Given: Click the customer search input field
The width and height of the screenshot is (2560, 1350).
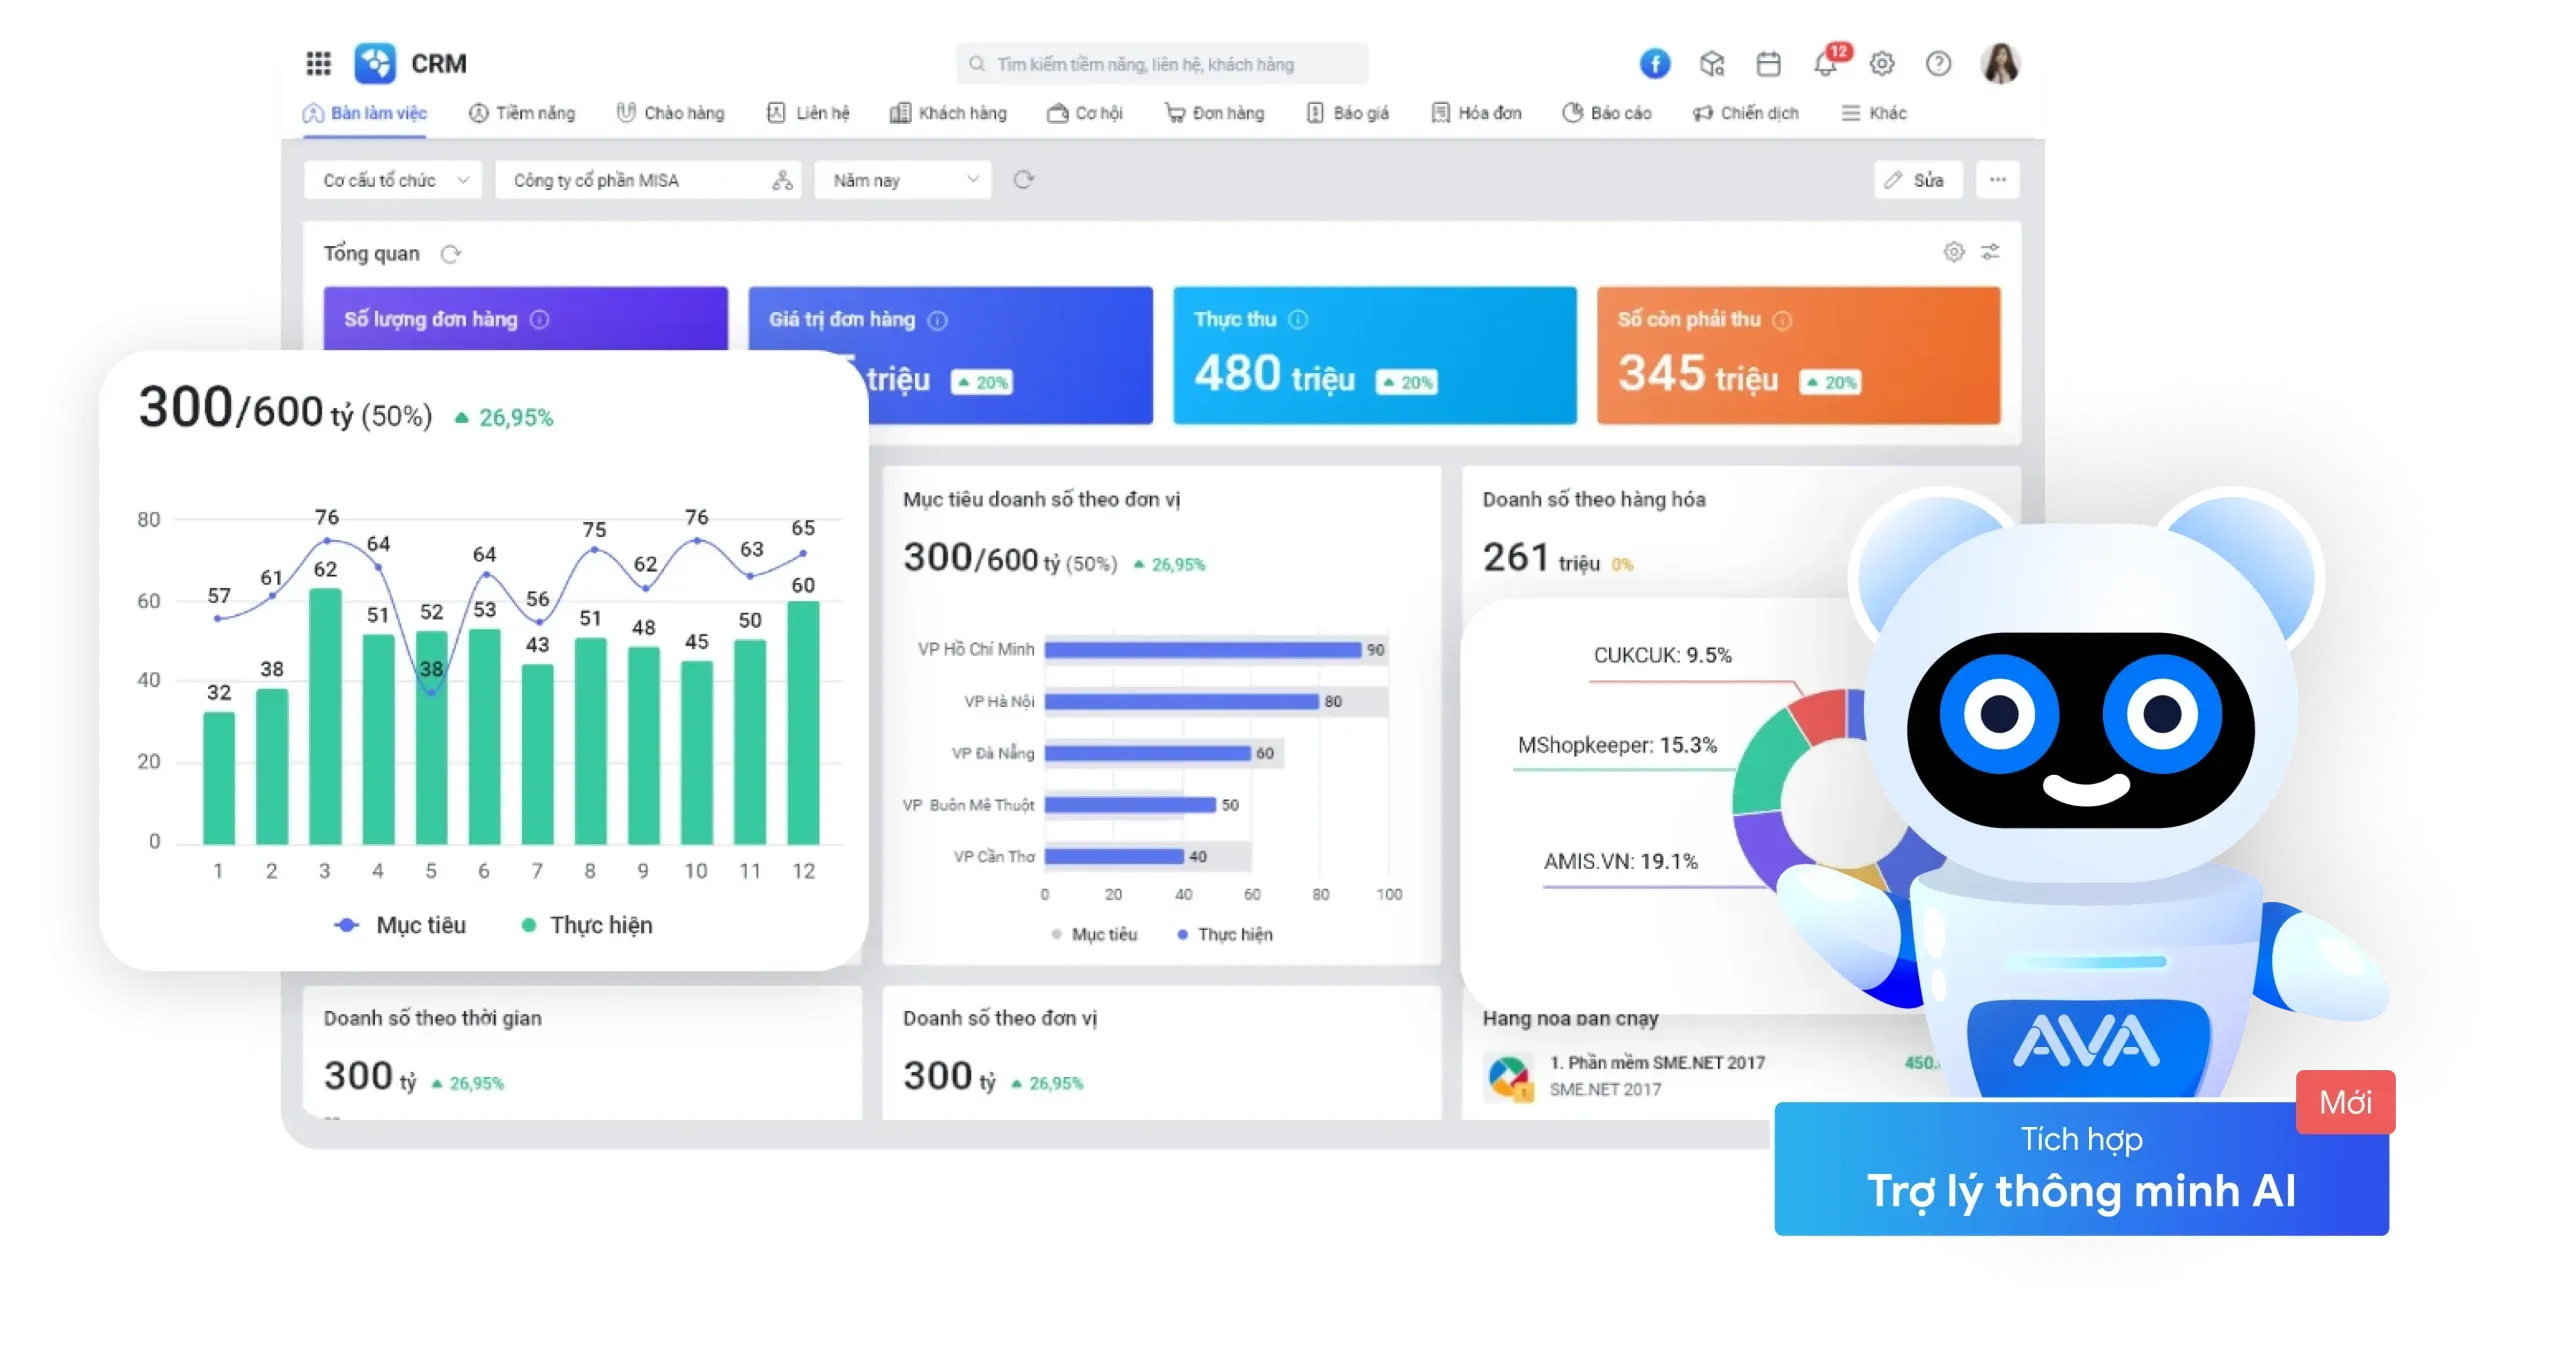Looking at the screenshot, I should pos(1160,64).
